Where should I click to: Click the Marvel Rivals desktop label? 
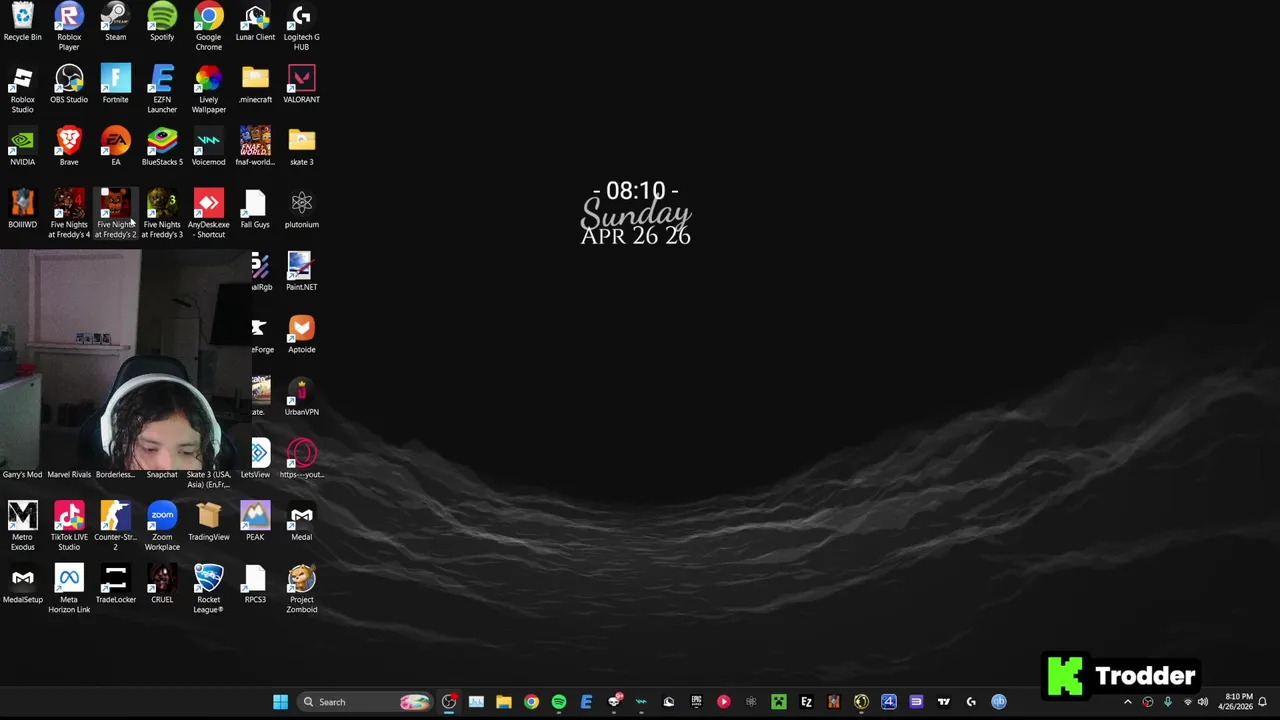click(69, 474)
